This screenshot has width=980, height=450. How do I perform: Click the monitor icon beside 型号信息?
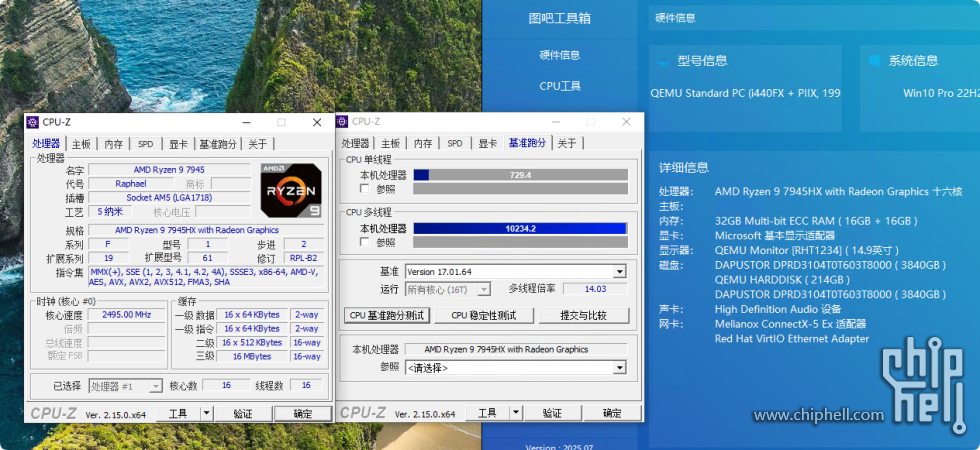click(662, 61)
